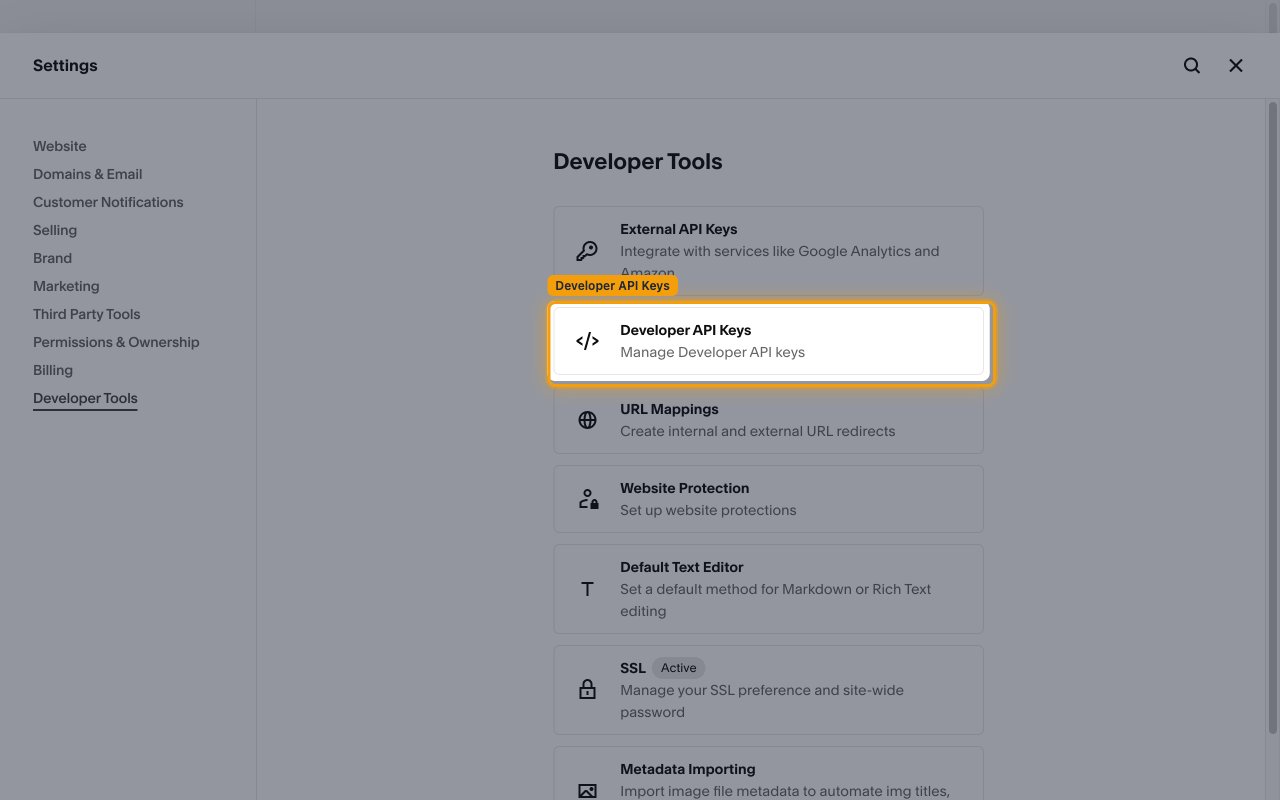Select Selling in the sidebar

coord(55,230)
